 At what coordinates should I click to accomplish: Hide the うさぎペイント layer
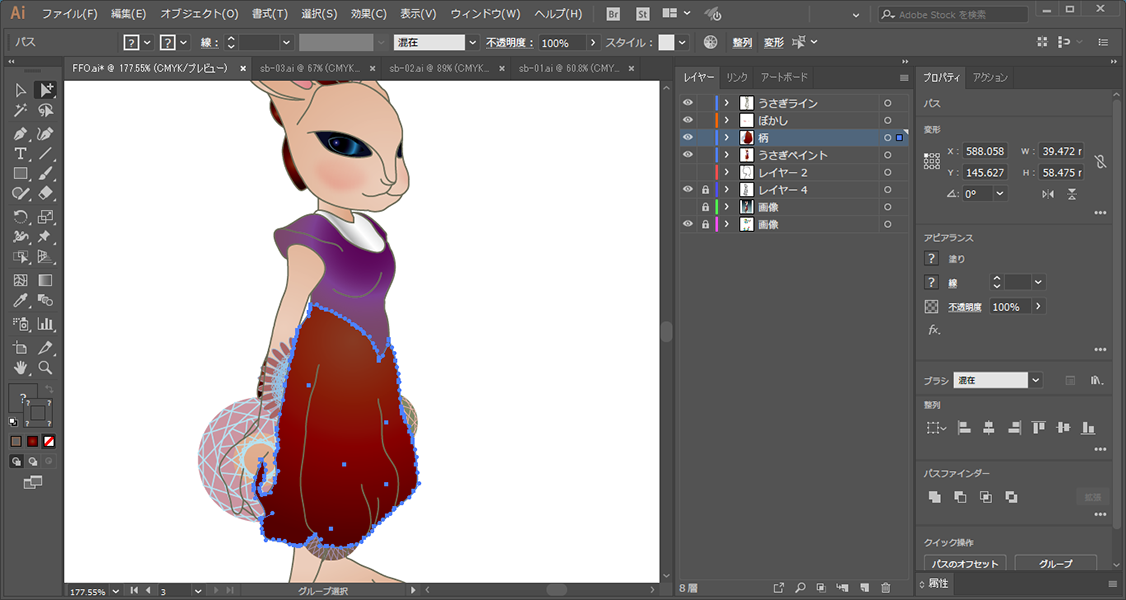pyautogui.click(x=688, y=154)
